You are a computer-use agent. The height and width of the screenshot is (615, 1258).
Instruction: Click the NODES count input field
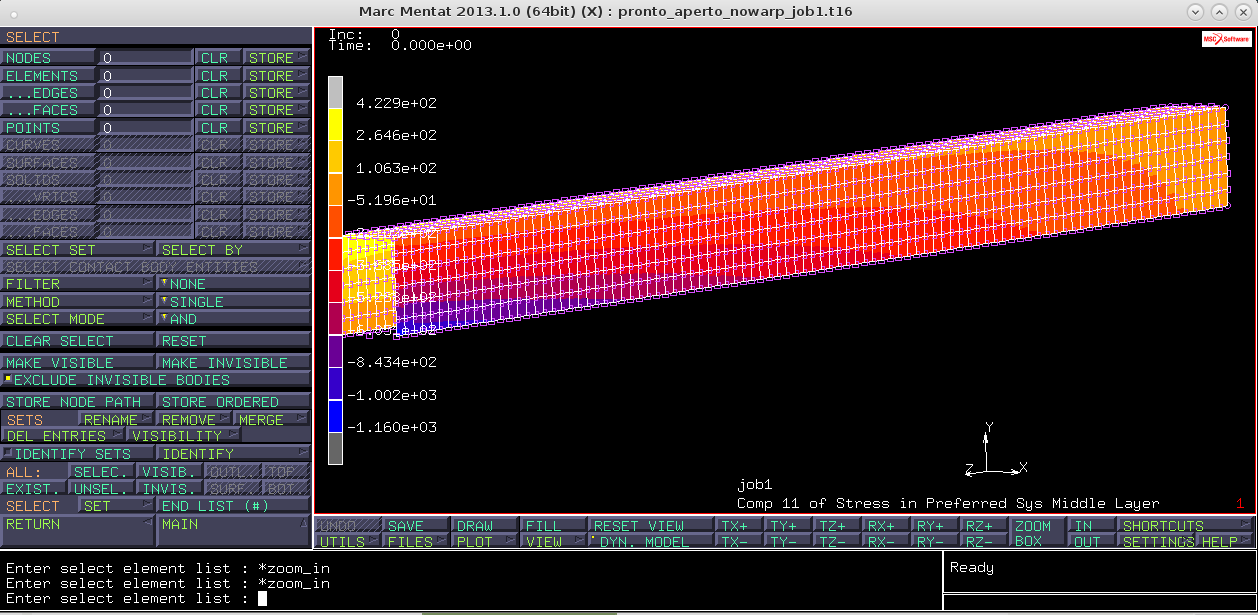pos(145,58)
